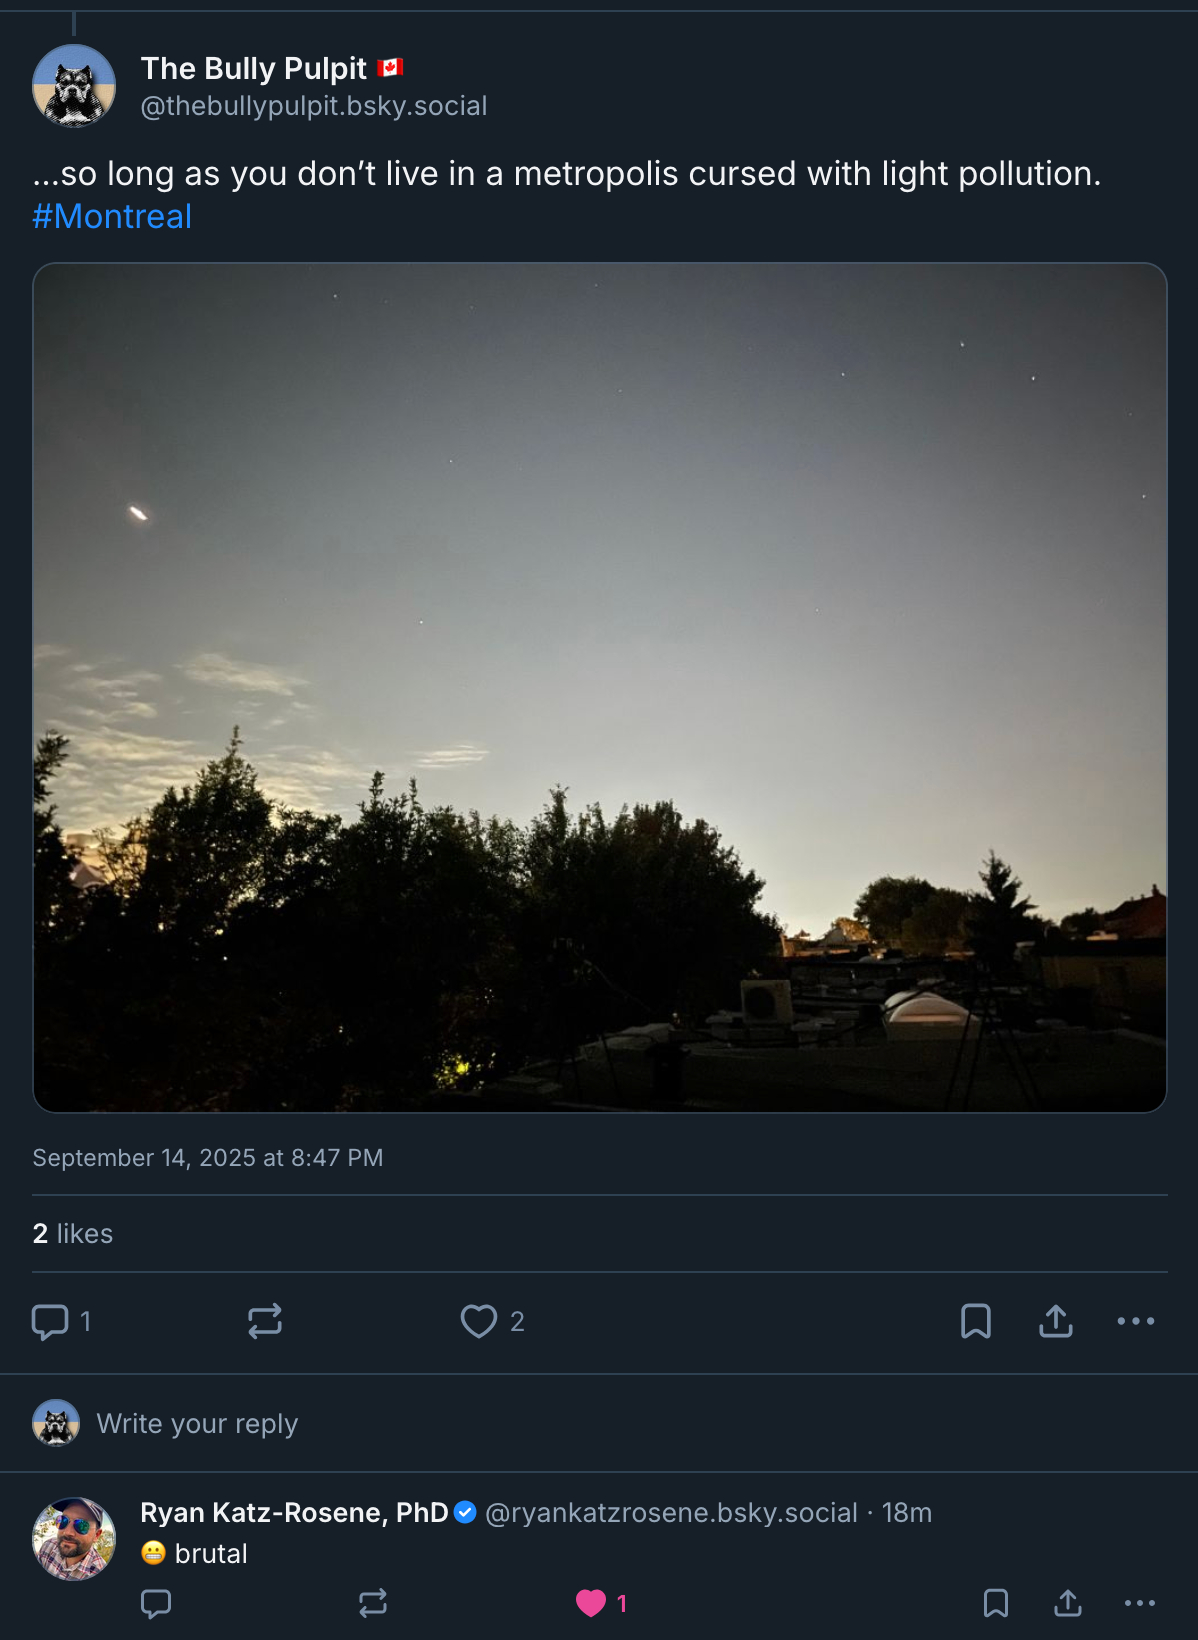The height and width of the screenshot is (1640, 1198).
Task: Repost Ryan's "brutal" reply
Action: pyautogui.click(x=373, y=1604)
